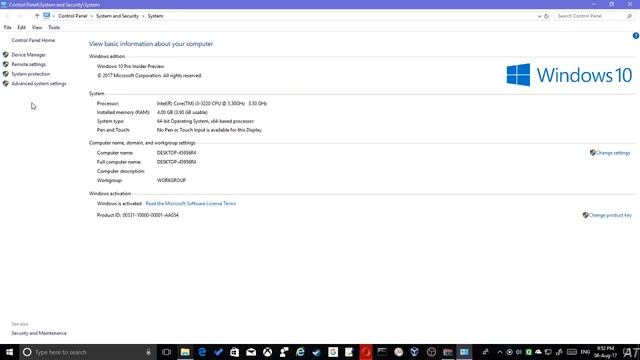Click the back navigation arrow
The width and height of the screenshot is (640, 360).
click(7, 16)
